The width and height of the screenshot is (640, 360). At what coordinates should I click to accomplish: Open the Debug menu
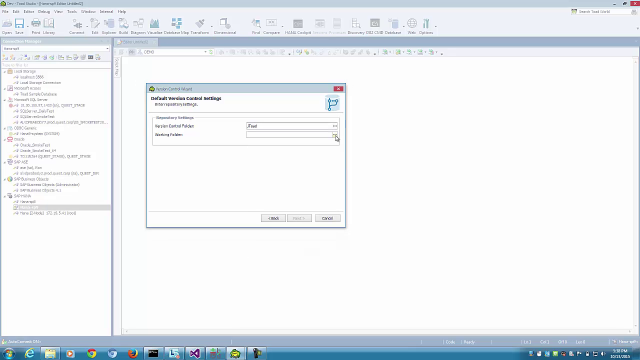coord(44,11)
